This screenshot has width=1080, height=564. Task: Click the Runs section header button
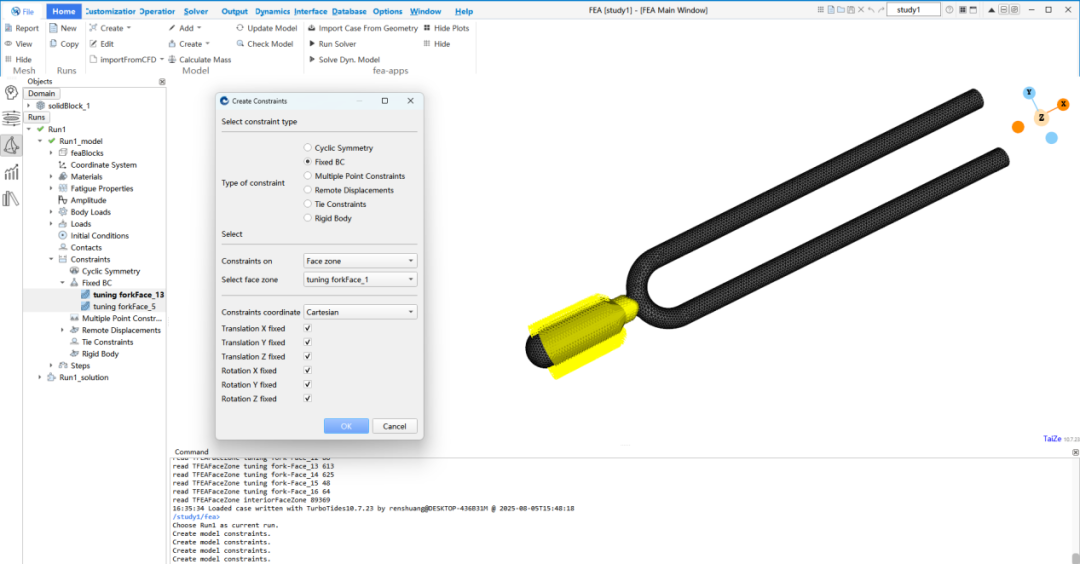coord(37,117)
